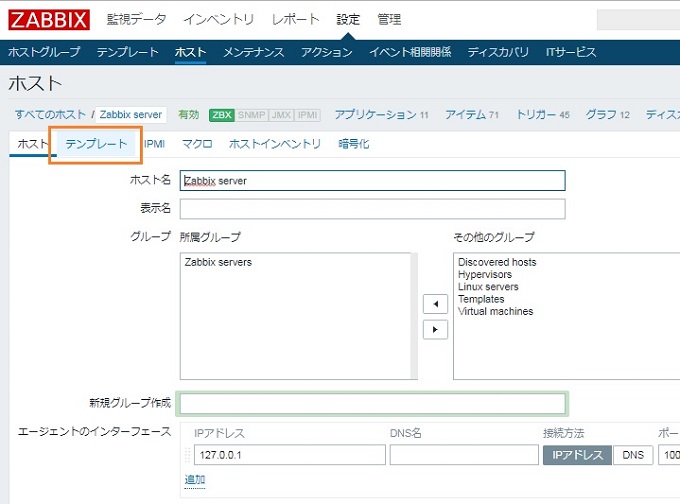The width and height of the screenshot is (680, 504).
Task: Click the ホスト名 input field
Action: click(x=373, y=180)
